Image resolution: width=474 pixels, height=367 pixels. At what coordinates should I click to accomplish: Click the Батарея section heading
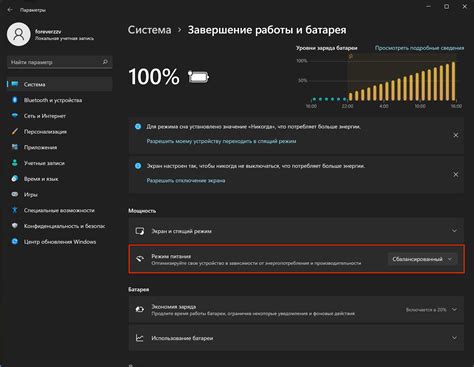[139, 289]
